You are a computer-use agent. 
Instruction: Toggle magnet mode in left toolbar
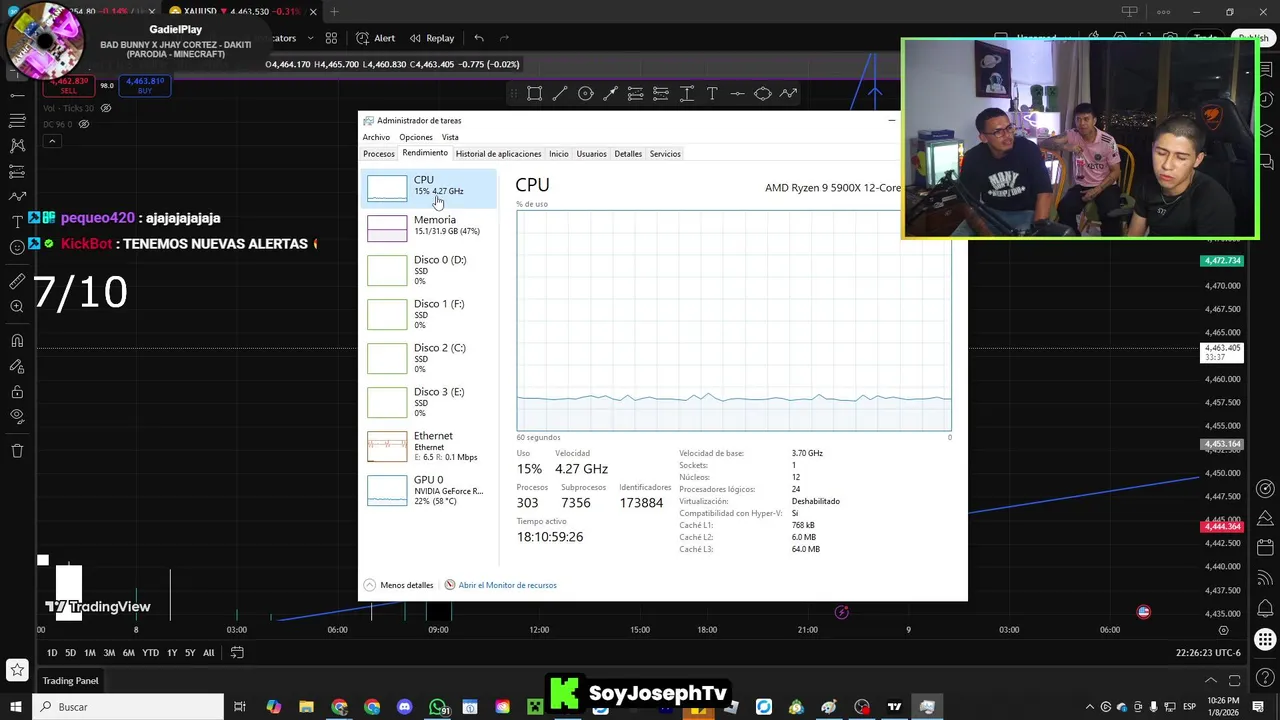pos(17,341)
